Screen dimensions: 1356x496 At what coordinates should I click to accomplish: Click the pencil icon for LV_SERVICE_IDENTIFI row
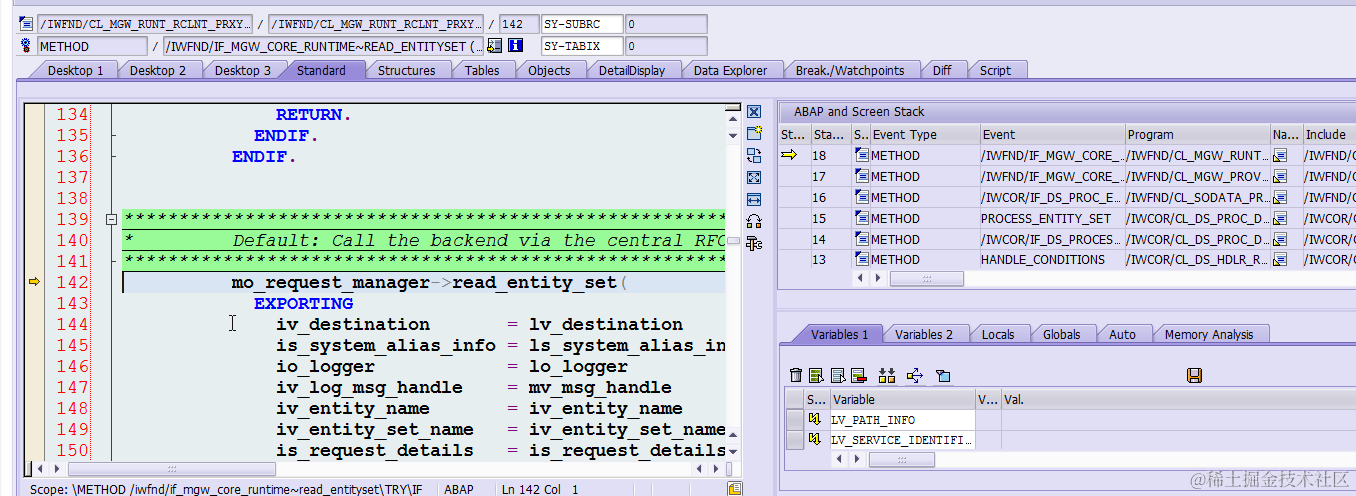[x=814, y=440]
